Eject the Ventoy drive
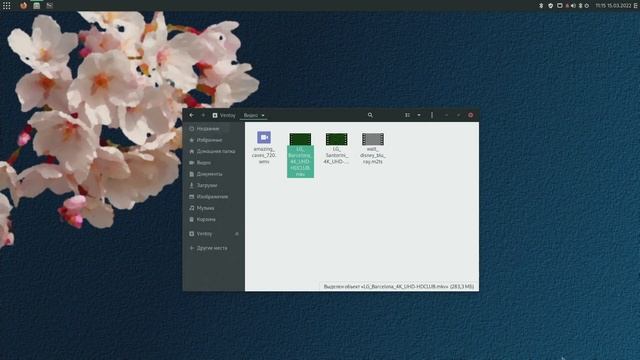 pos(237,234)
